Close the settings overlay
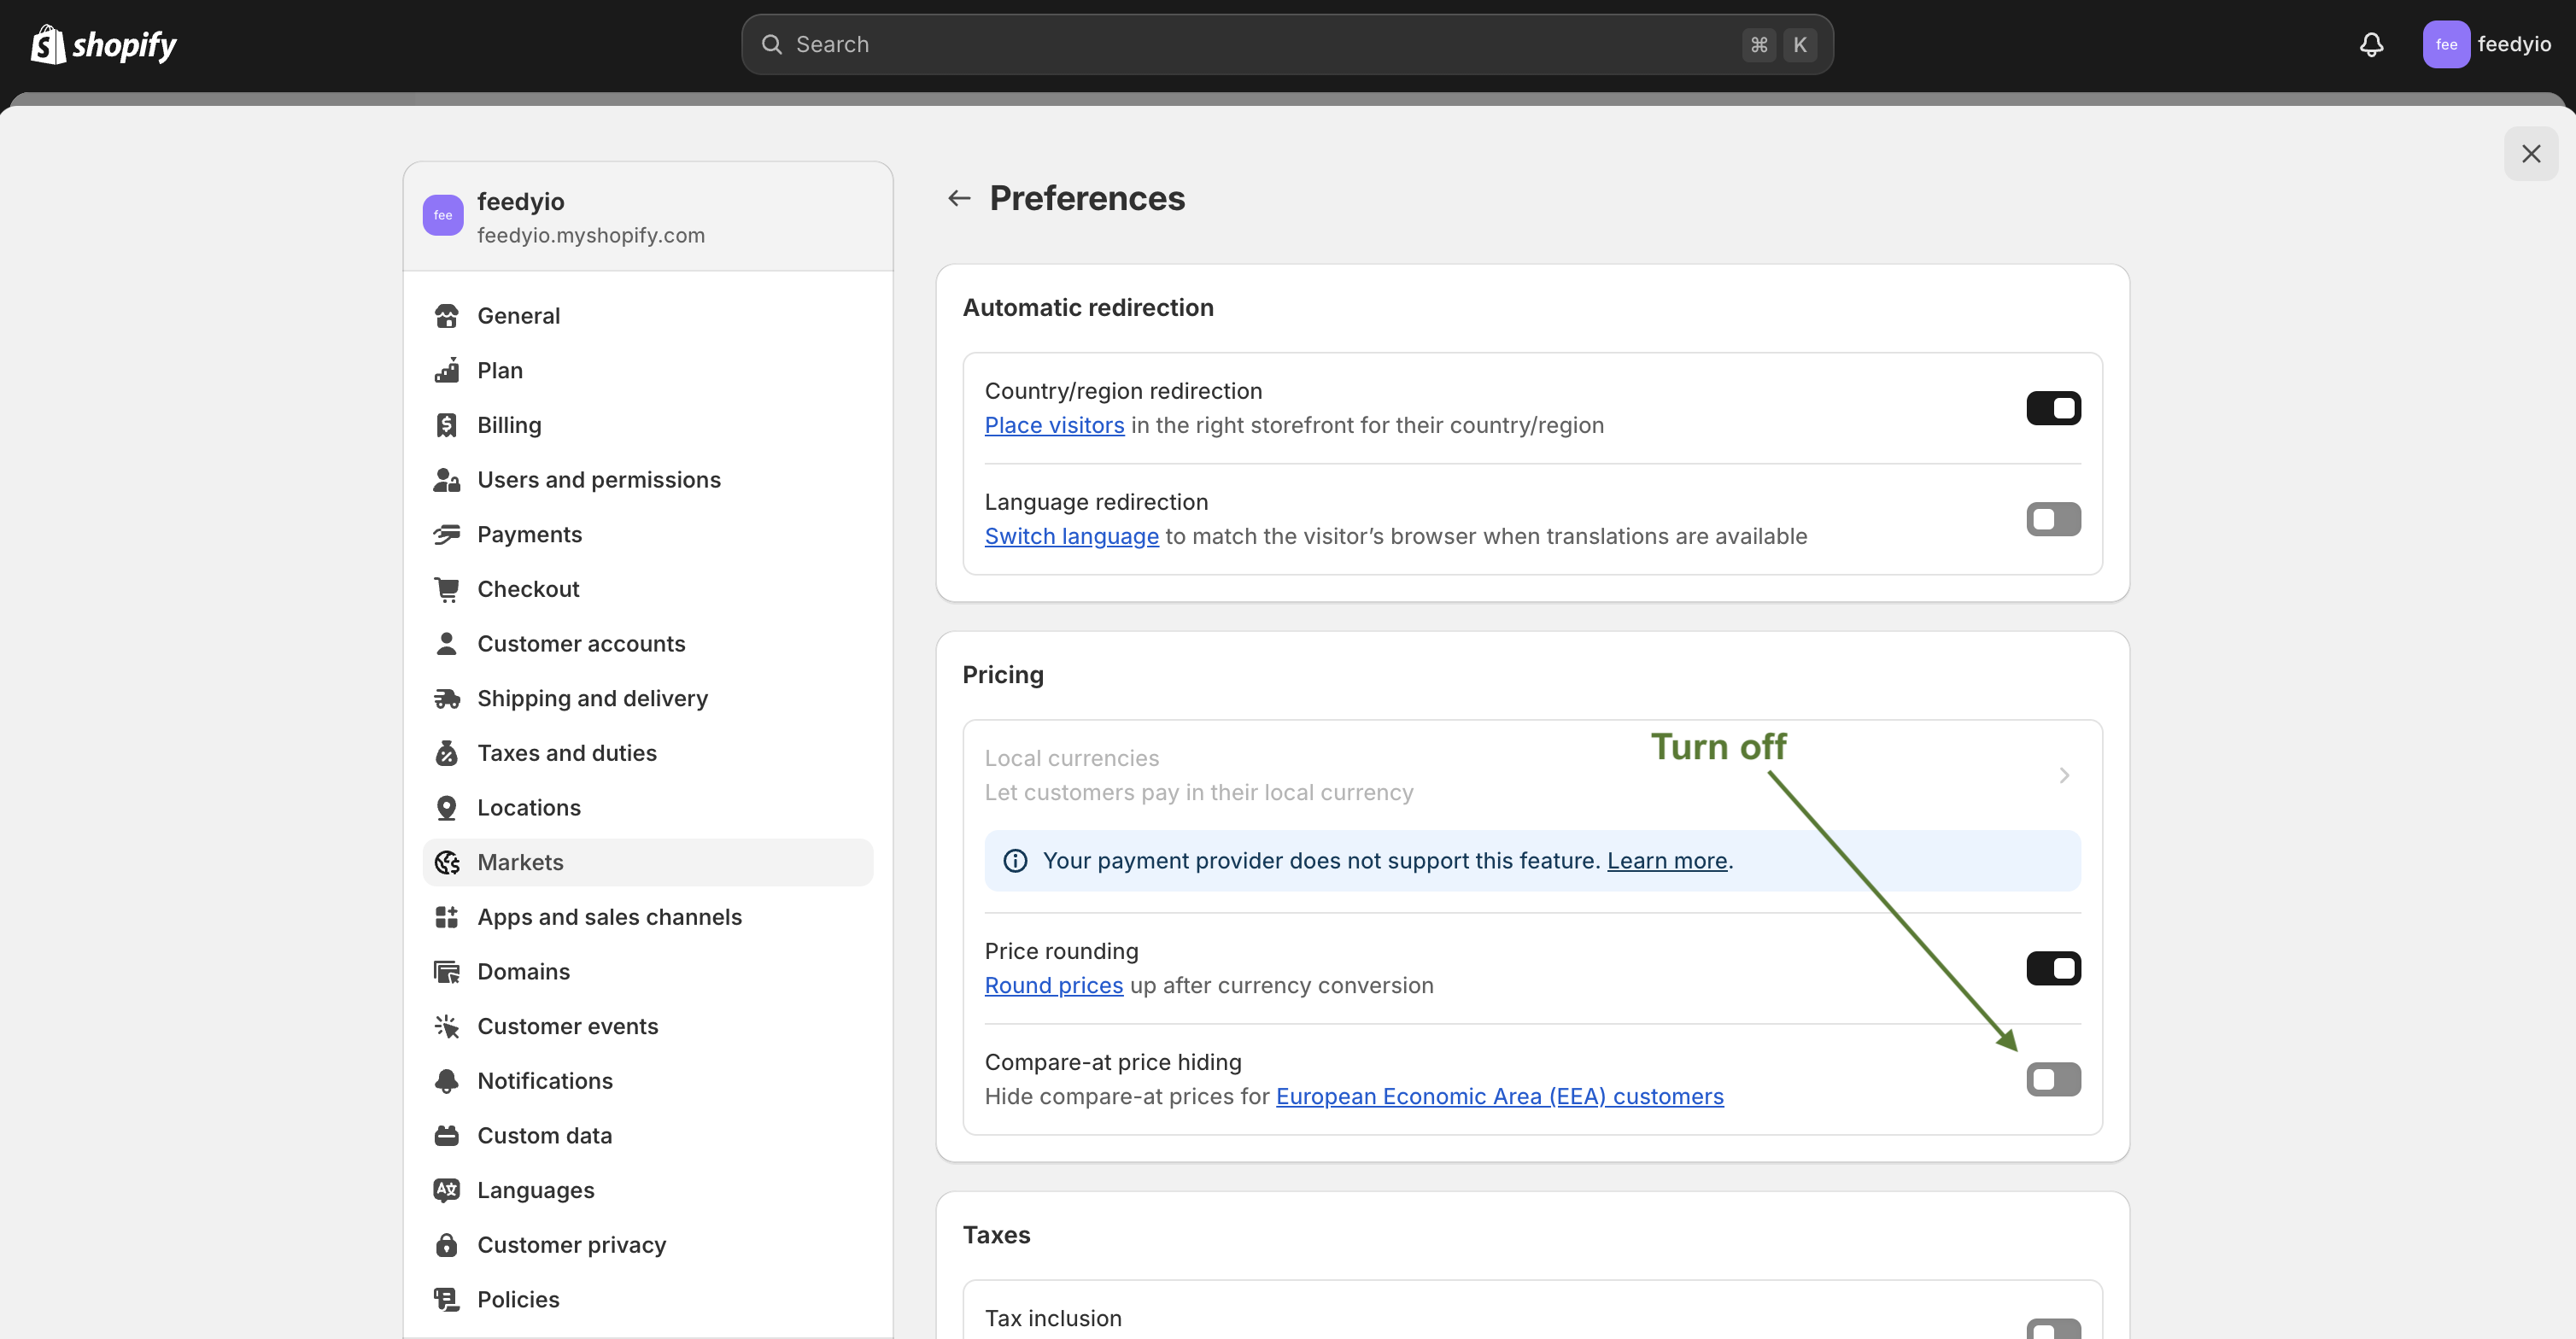 coord(2530,154)
